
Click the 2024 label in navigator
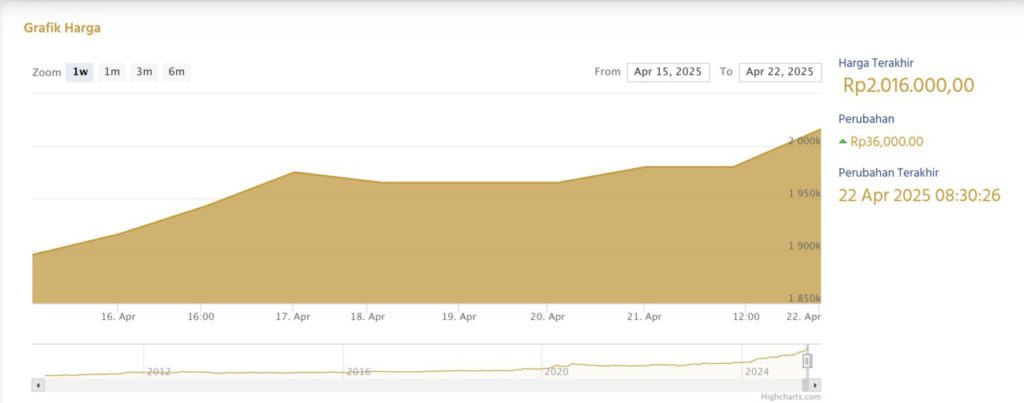click(757, 372)
